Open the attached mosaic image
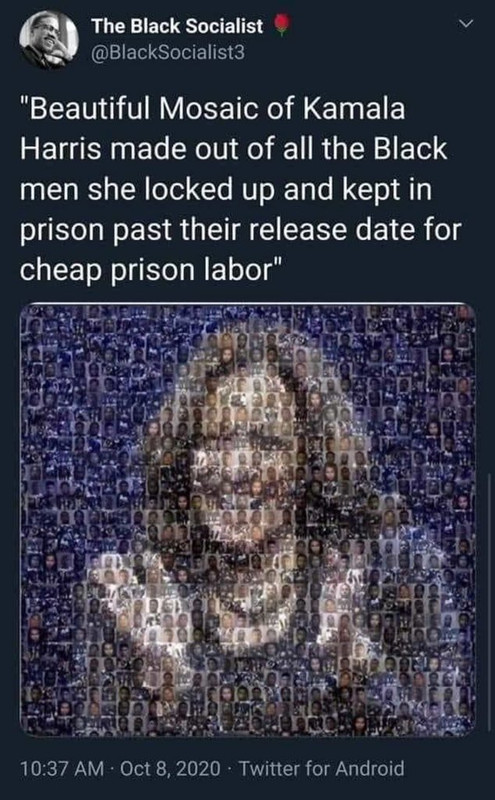495x800 pixels. click(x=248, y=520)
